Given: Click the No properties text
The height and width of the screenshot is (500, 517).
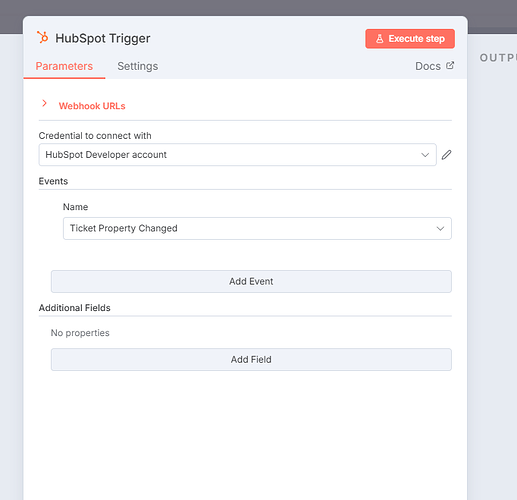Looking at the screenshot, I should point(80,333).
